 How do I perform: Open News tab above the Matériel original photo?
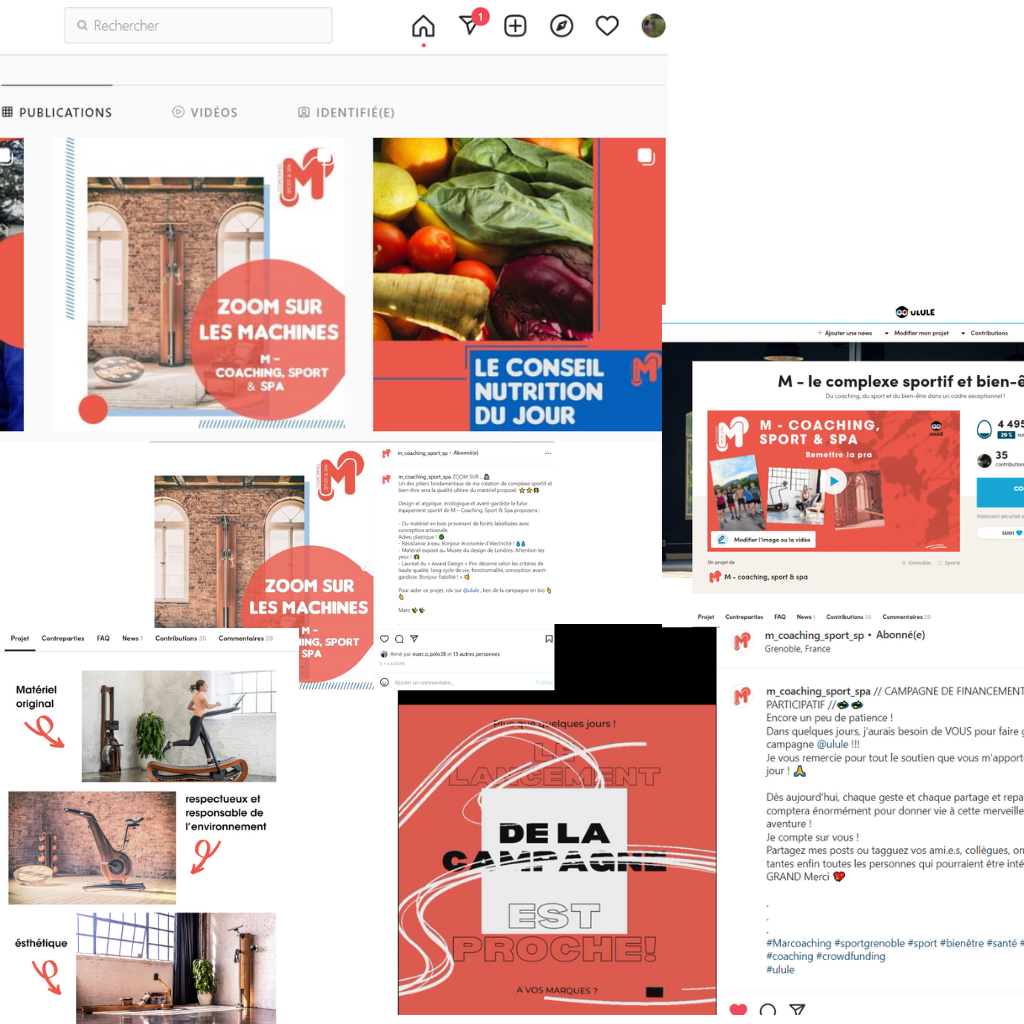(x=132, y=638)
